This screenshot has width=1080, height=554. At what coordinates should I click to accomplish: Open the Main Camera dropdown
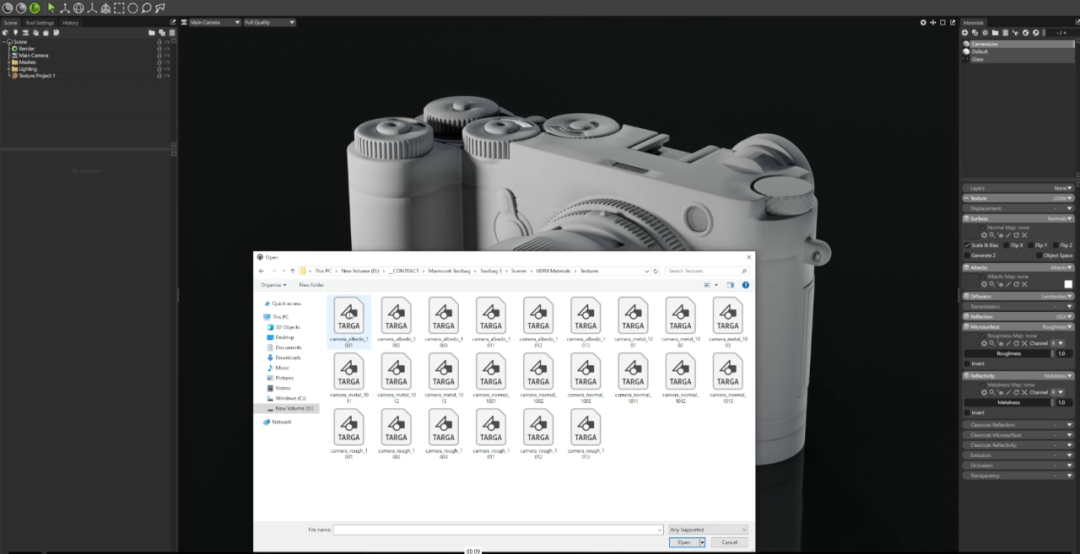tap(215, 23)
